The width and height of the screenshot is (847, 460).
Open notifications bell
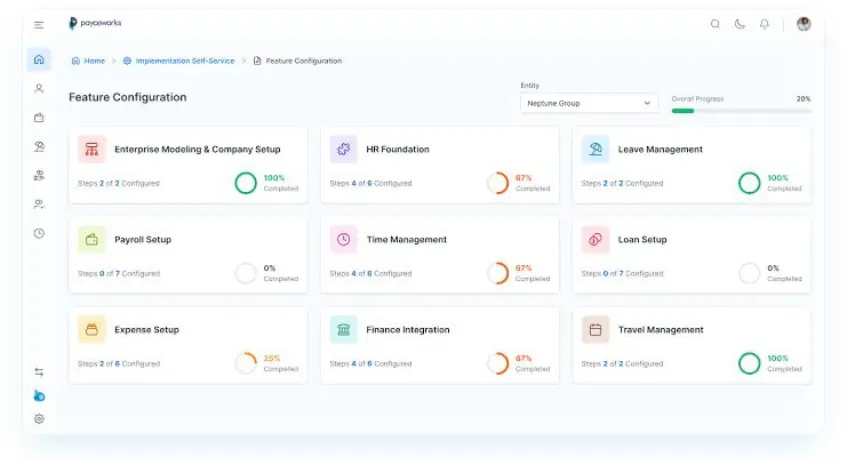[764, 24]
